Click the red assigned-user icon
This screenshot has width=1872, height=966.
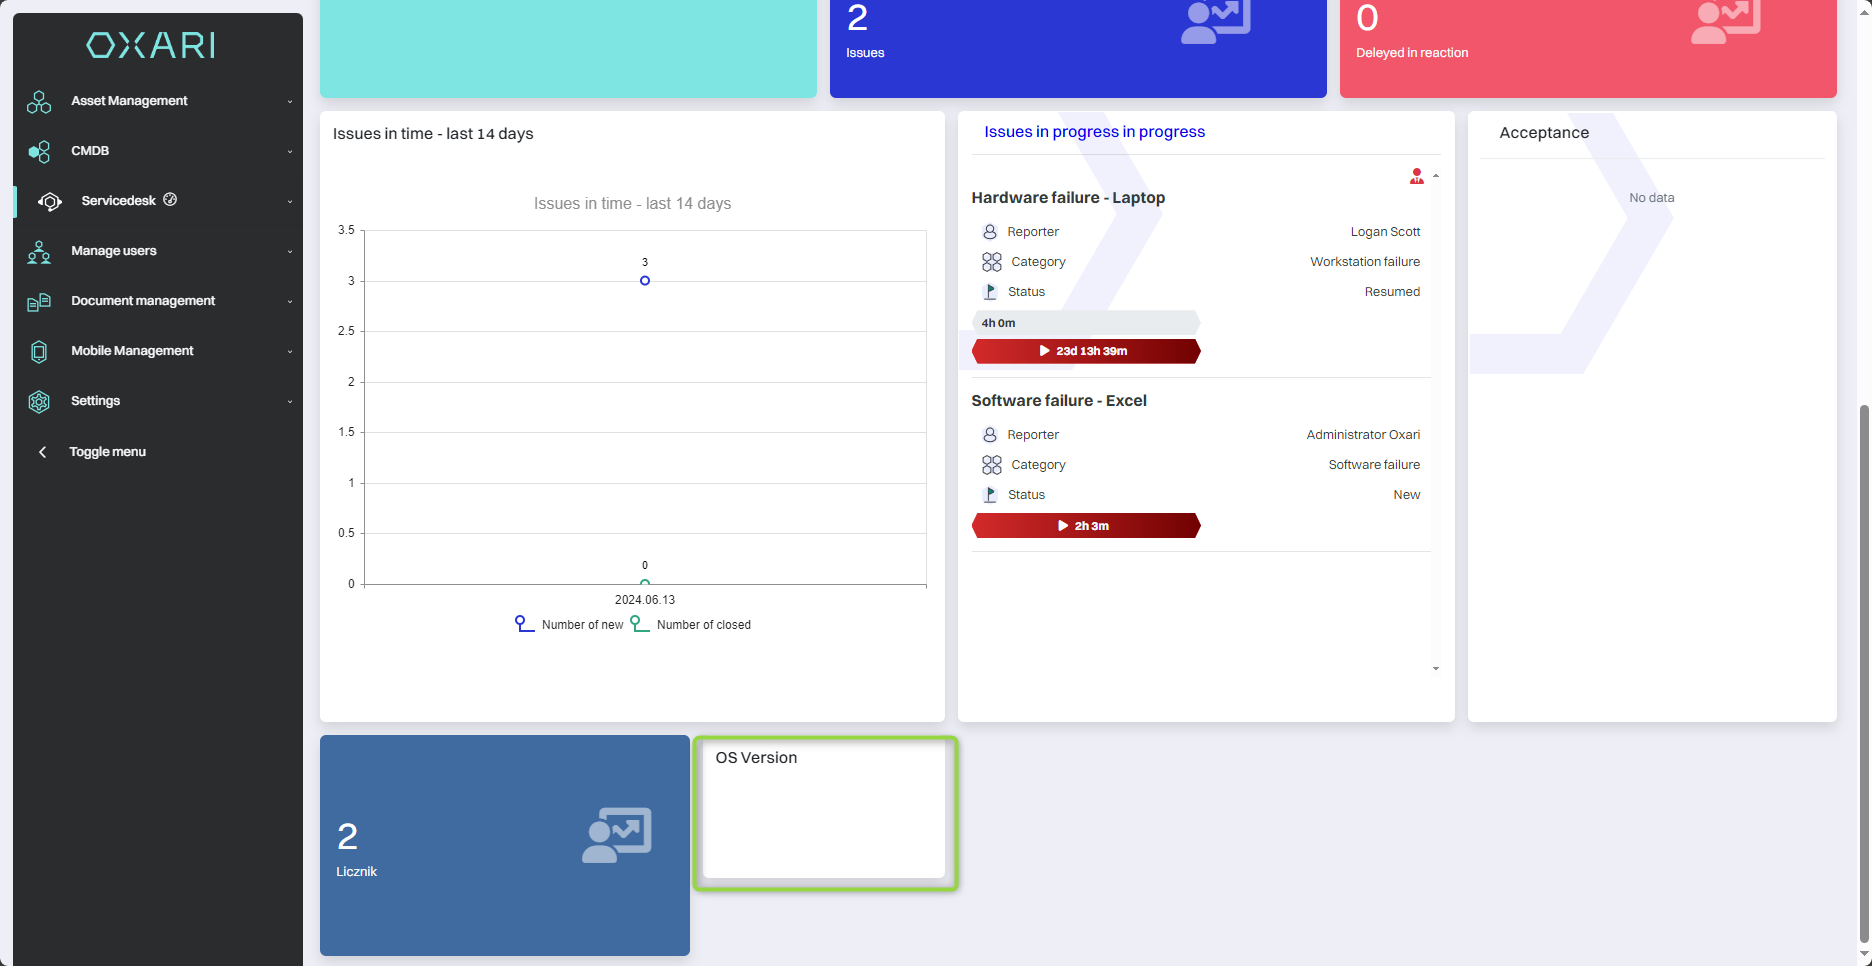pos(1416,177)
